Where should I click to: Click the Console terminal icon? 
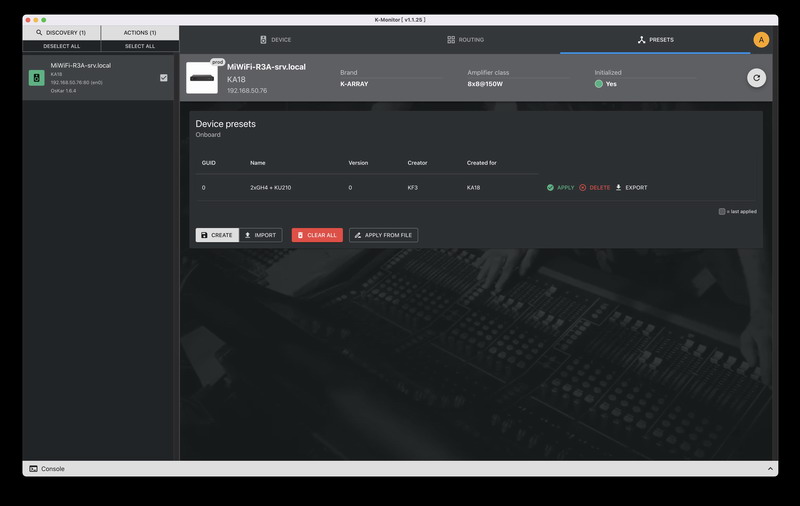(x=33, y=468)
